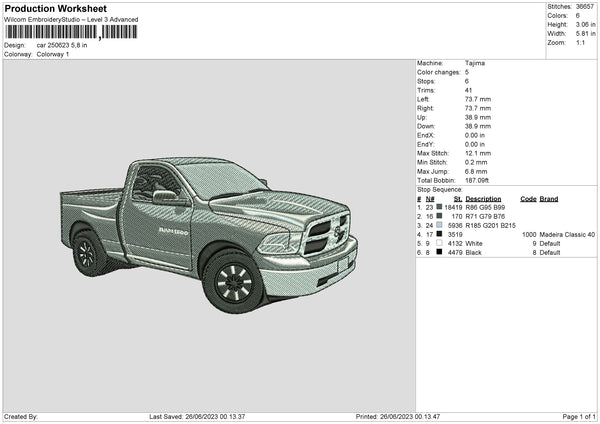Image resolution: width=600 pixels, height=424 pixels.
Task: Click the Height value 3.06 in
Action: (586, 24)
